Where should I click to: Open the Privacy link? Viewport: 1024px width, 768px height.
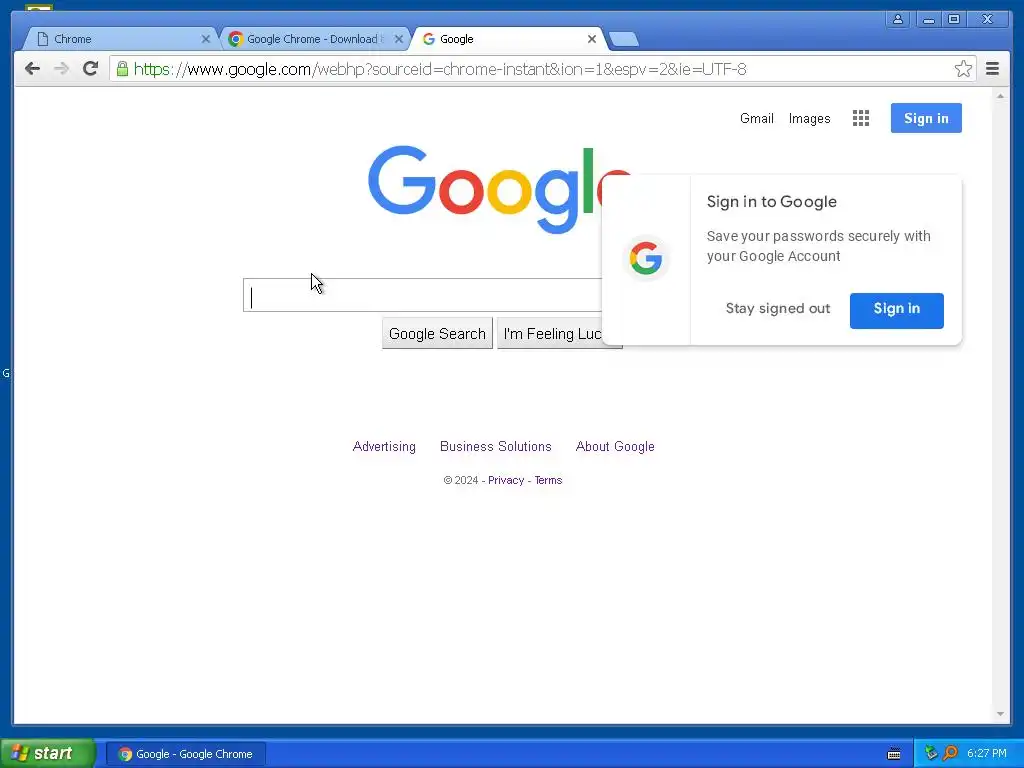(506, 480)
